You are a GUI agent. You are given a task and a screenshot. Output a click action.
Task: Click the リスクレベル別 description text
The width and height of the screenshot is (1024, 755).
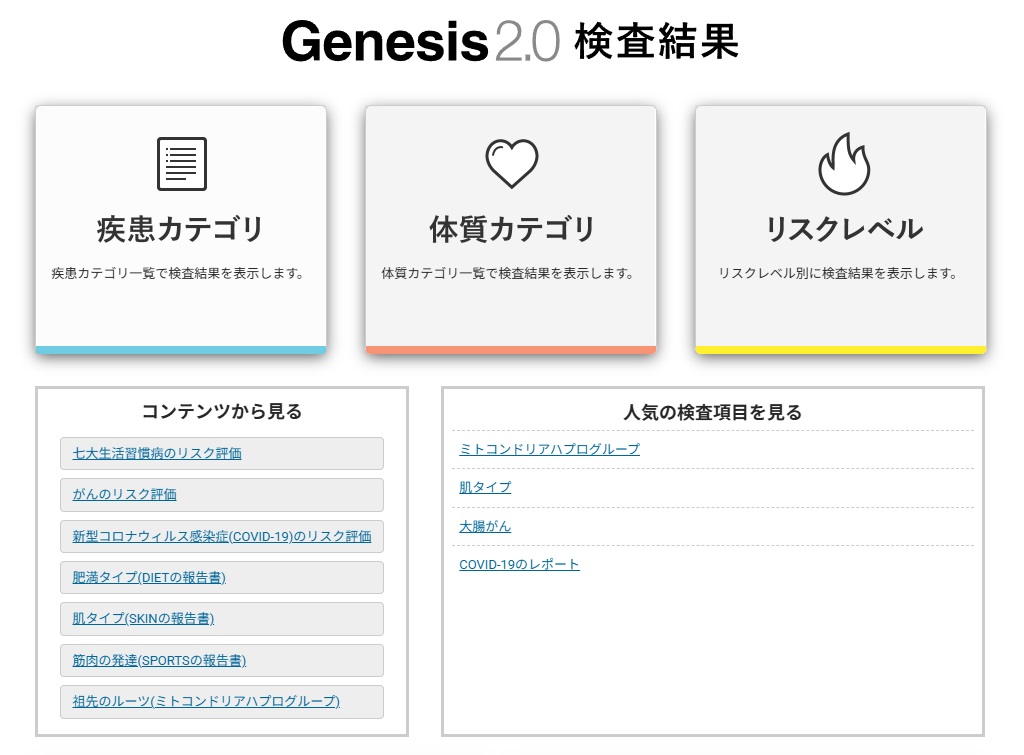click(838, 272)
